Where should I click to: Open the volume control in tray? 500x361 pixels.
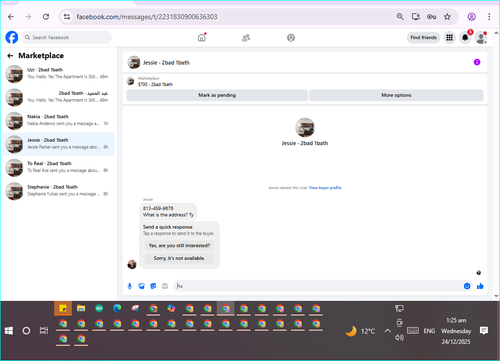point(399,338)
